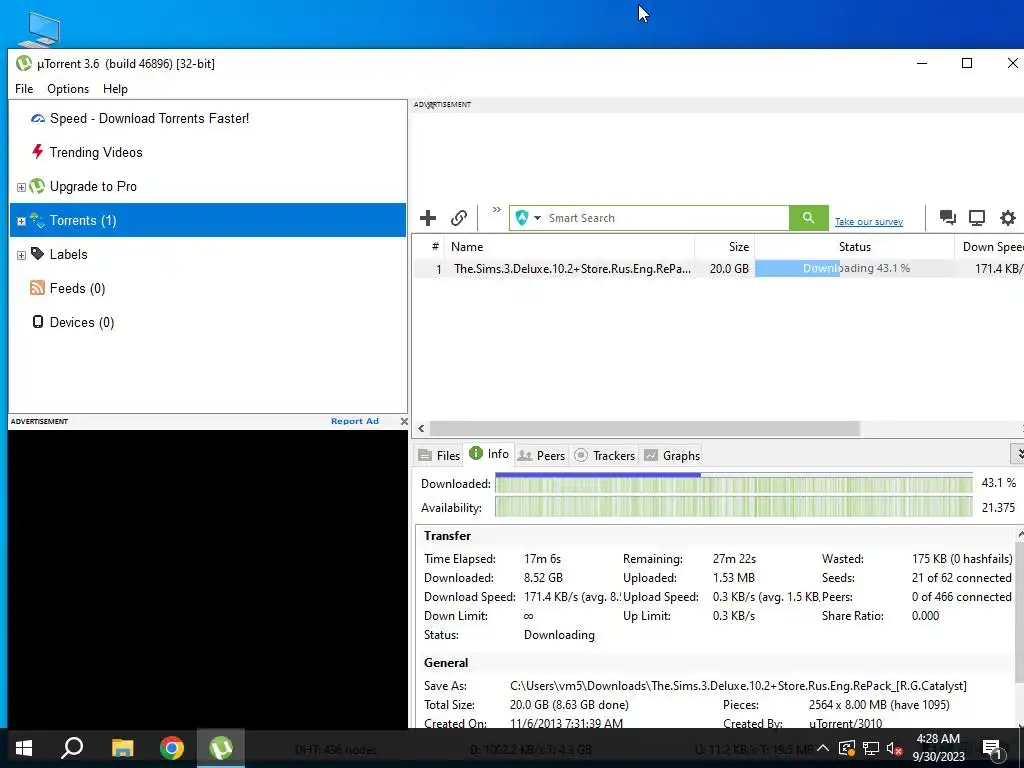Click the Save As path text
Image resolution: width=1024 pixels, height=768 pixels.
click(x=738, y=686)
